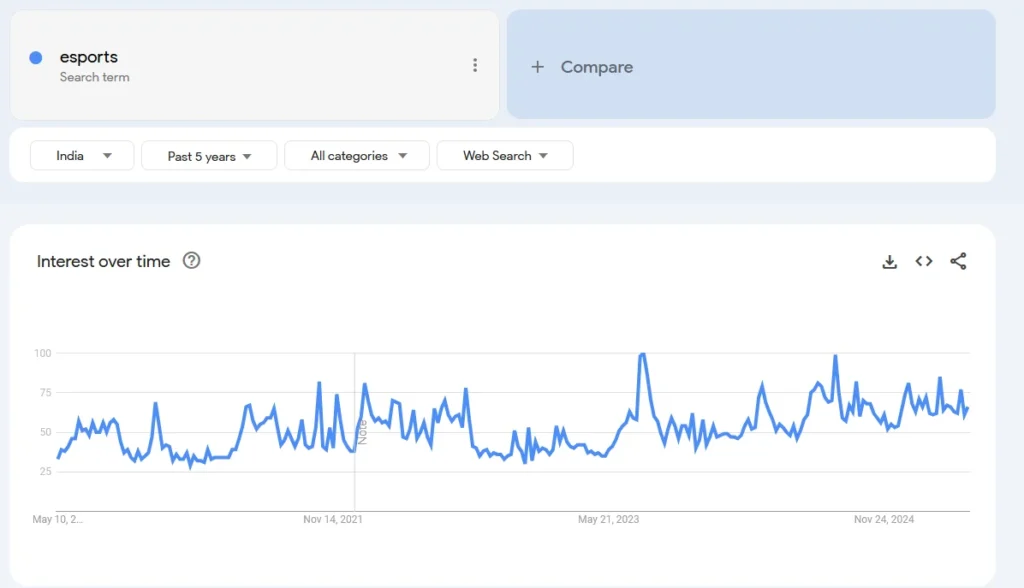Expand the All categories dropdown
This screenshot has height=588, width=1024.
tap(357, 156)
